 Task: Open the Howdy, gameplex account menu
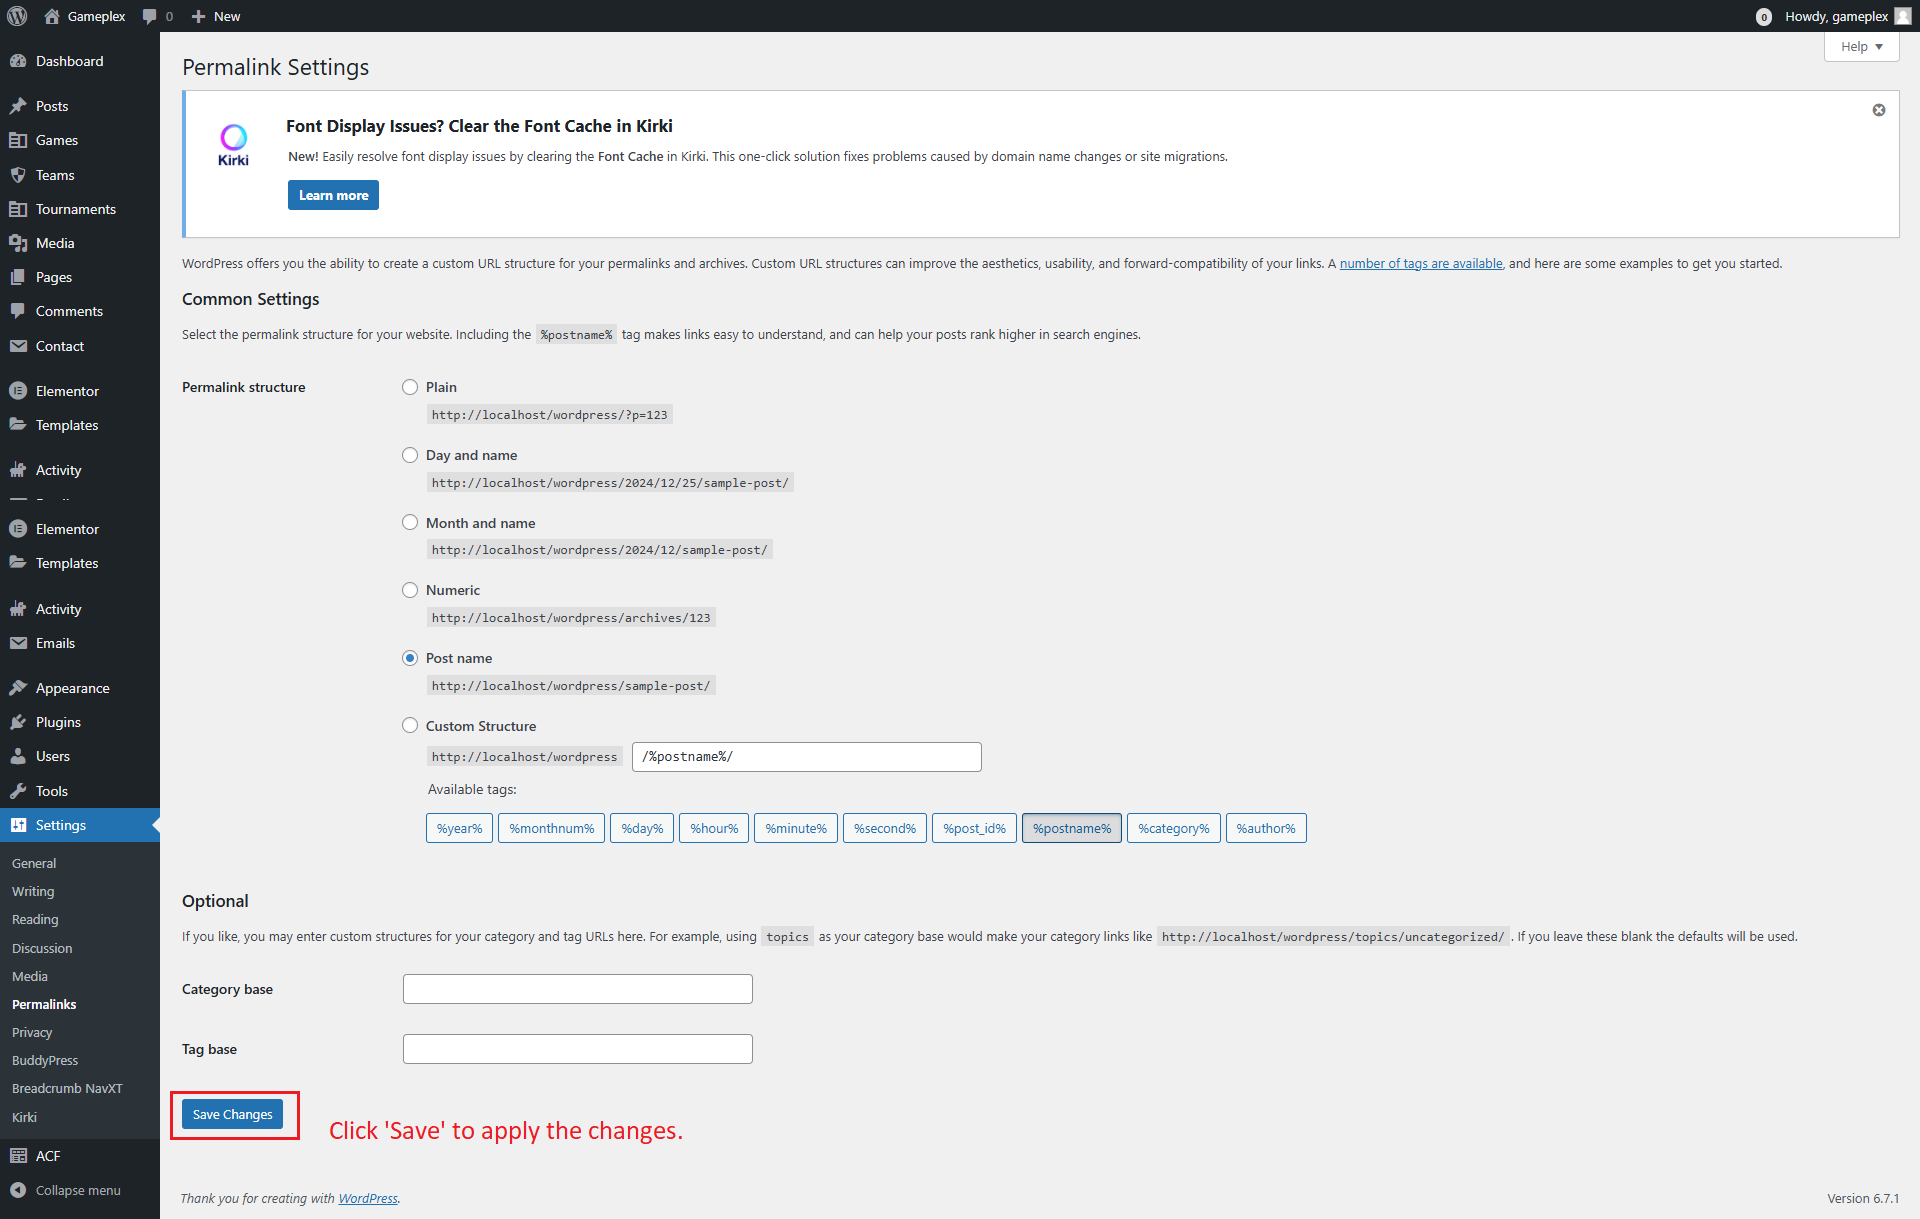[1836, 16]
